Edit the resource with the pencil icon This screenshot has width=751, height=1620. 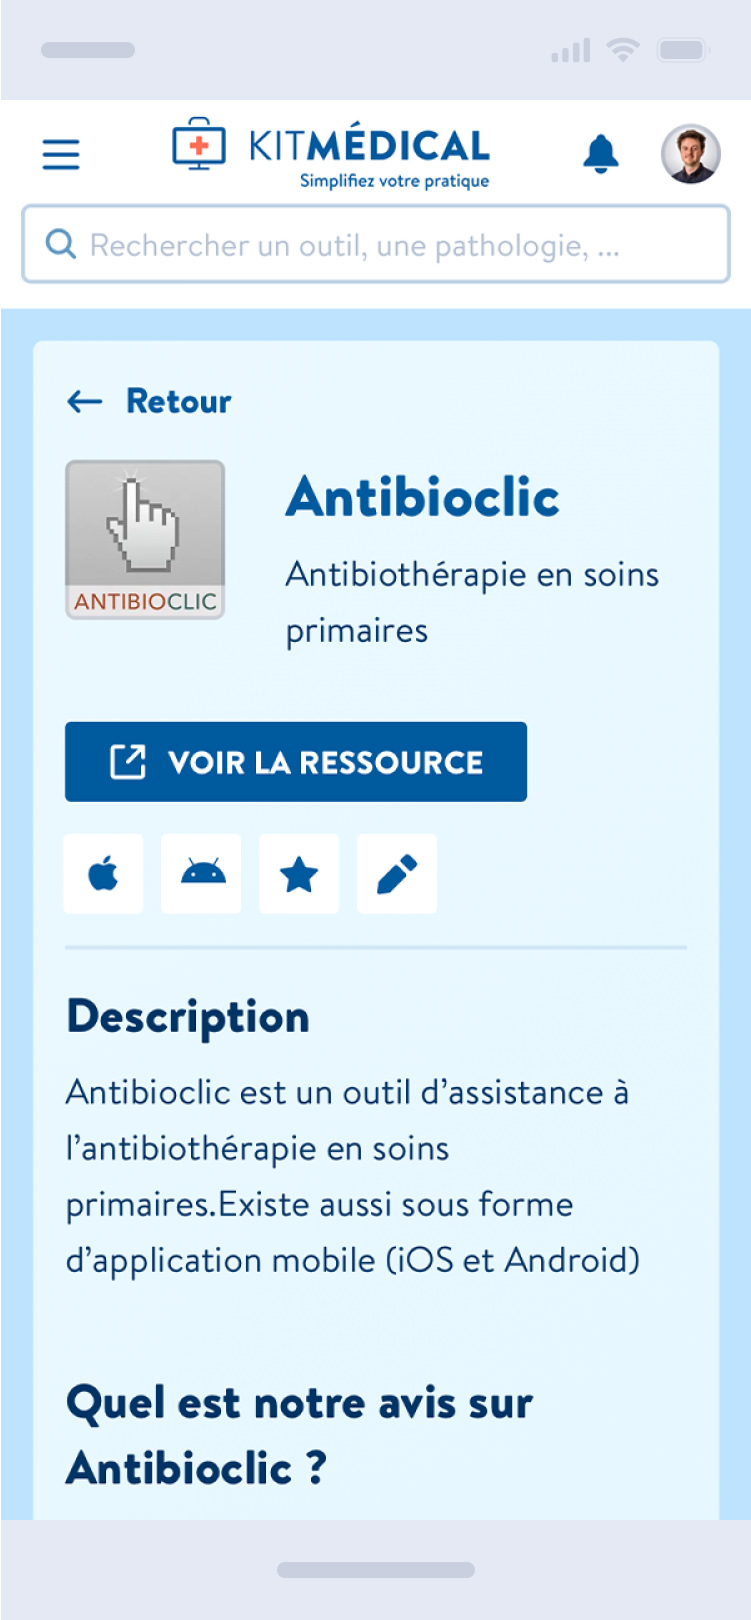(x=397, y=874)
